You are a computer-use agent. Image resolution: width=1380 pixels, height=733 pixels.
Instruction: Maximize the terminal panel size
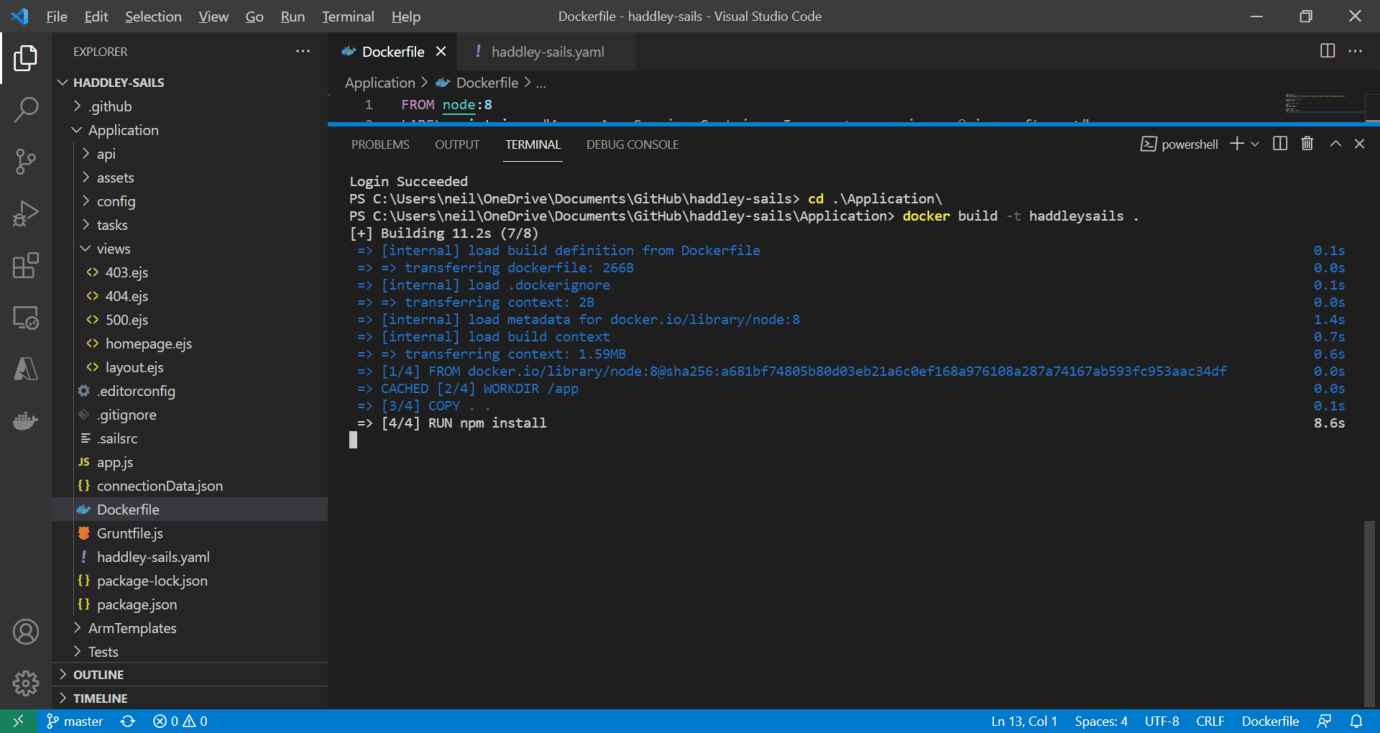pos(1335,144)
